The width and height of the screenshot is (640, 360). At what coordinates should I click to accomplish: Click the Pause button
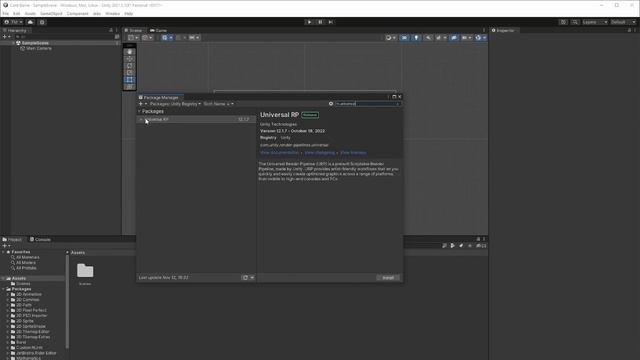click(x=320, y=22)
